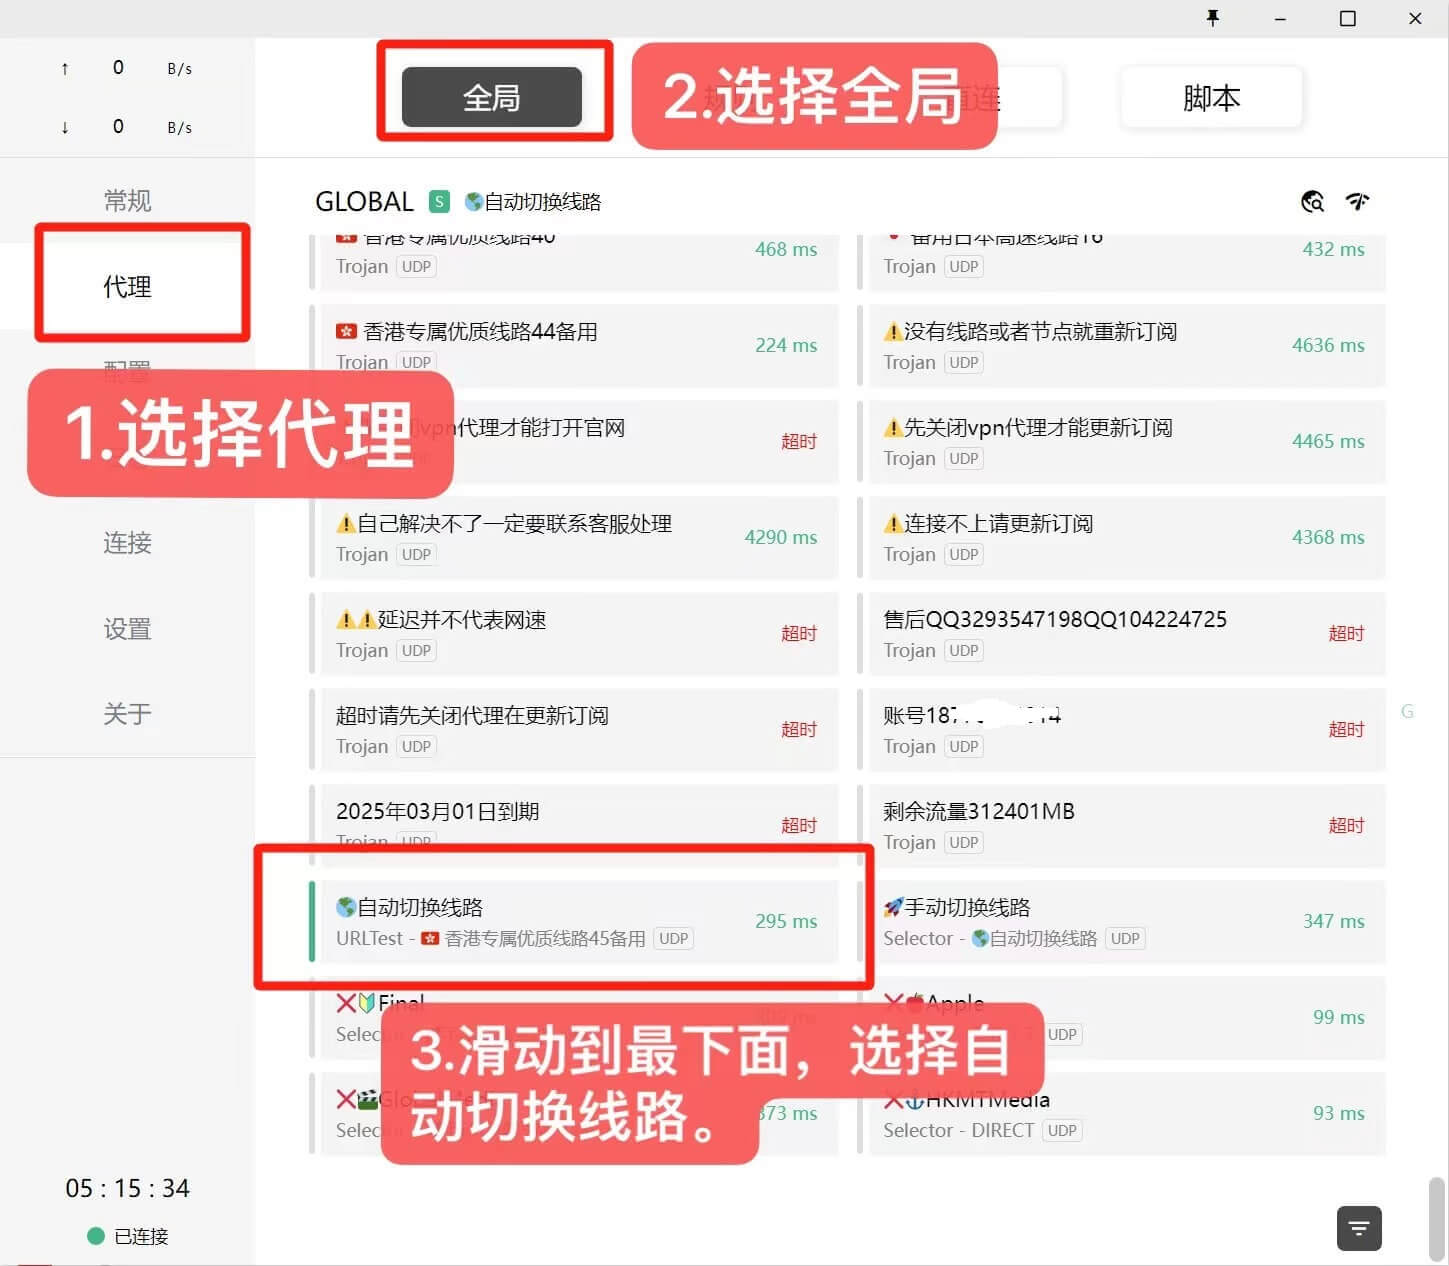This screenshot has width=1449, height=1266.
Task: Click the 295 ms latency value
Action: [x=785, y=921]
